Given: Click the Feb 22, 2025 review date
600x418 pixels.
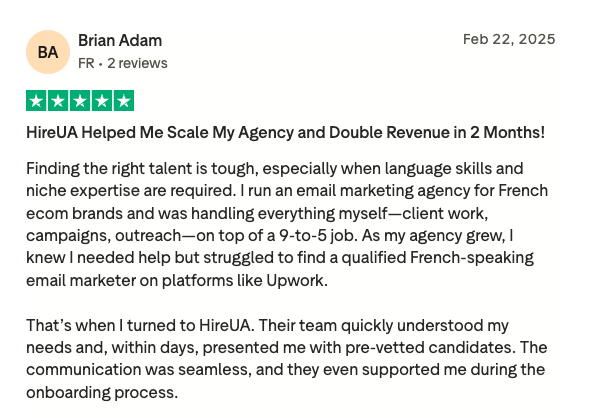Looking at the screenshot, I should pyautogui.click(x=509, y=39).
